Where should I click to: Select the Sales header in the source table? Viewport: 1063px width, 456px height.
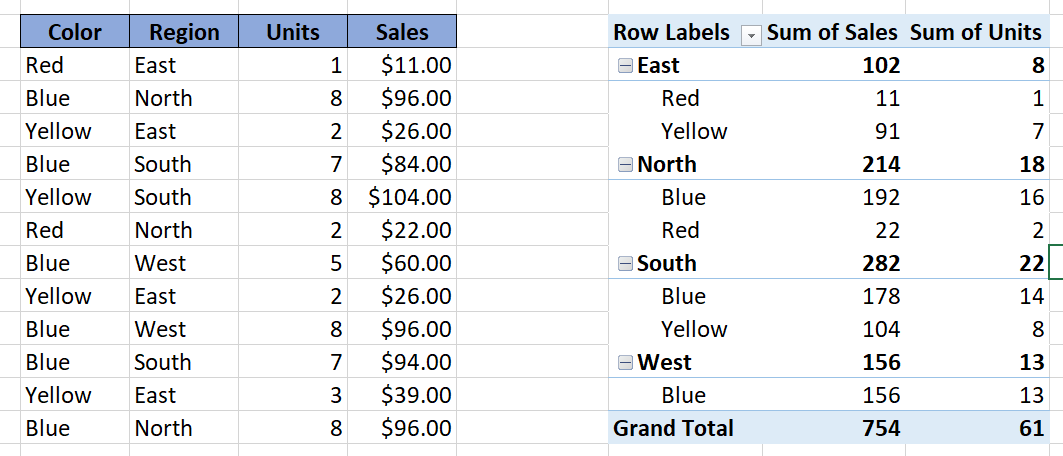coord(402,33)
